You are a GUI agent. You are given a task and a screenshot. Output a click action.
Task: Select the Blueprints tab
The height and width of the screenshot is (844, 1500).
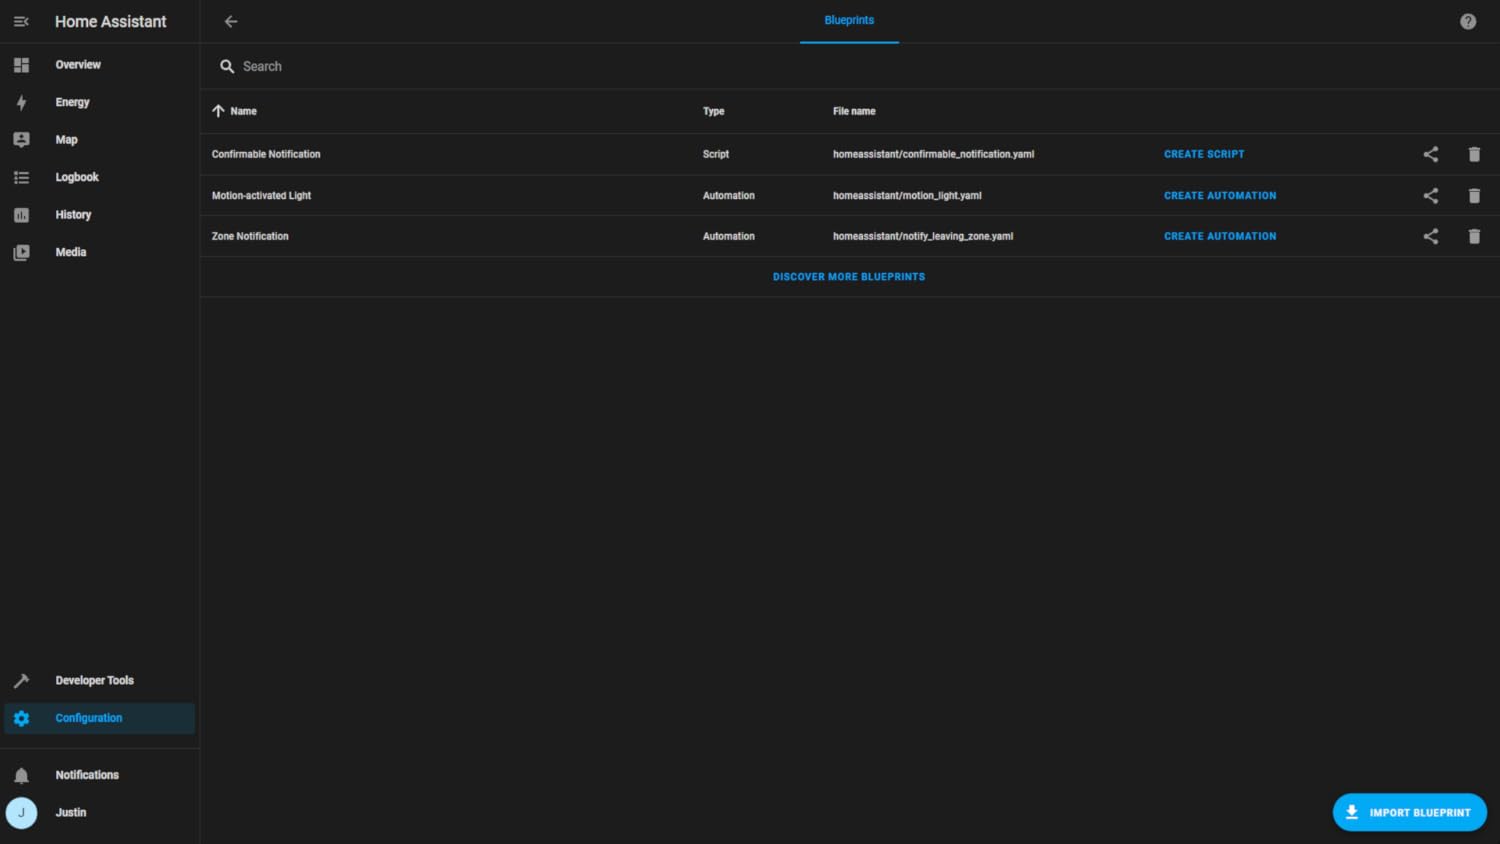pyautogui.click(x=849, y=21)
